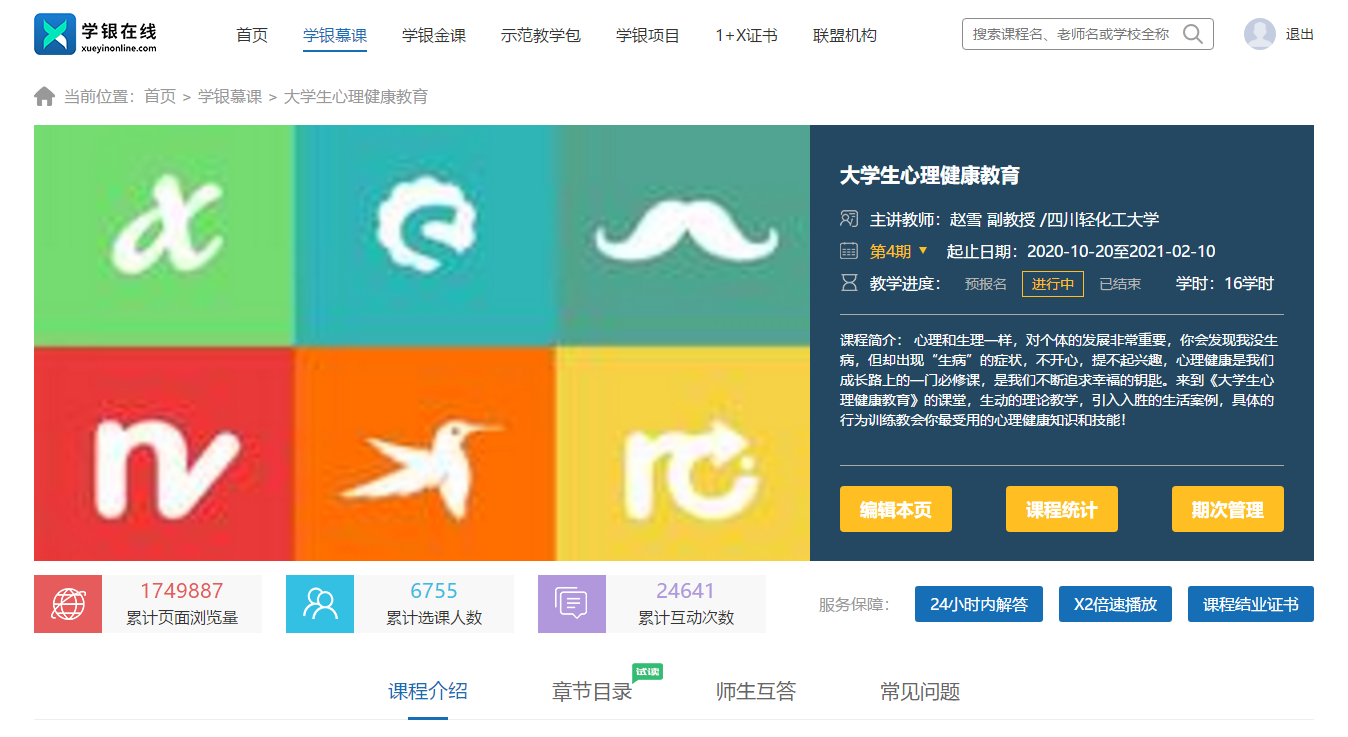Click the 课程结业证书 button
The image size is (1348, 737).
click(x=1251, y=604)
